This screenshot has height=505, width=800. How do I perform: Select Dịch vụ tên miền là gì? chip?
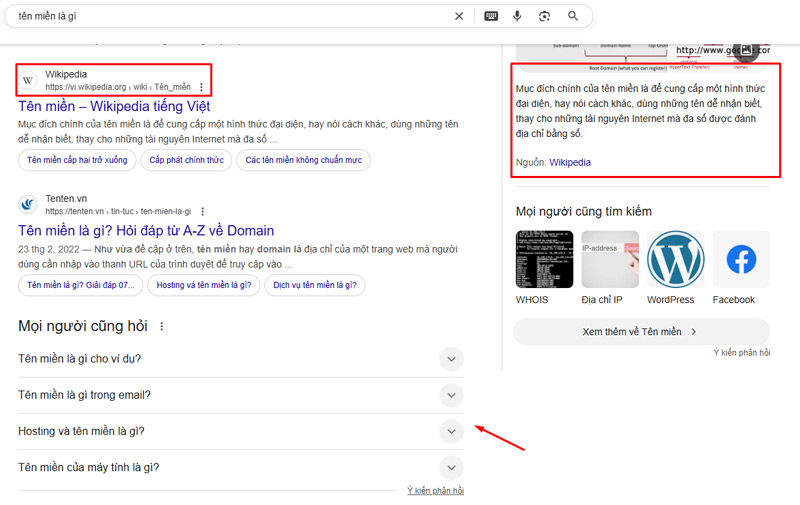[315, 285]
